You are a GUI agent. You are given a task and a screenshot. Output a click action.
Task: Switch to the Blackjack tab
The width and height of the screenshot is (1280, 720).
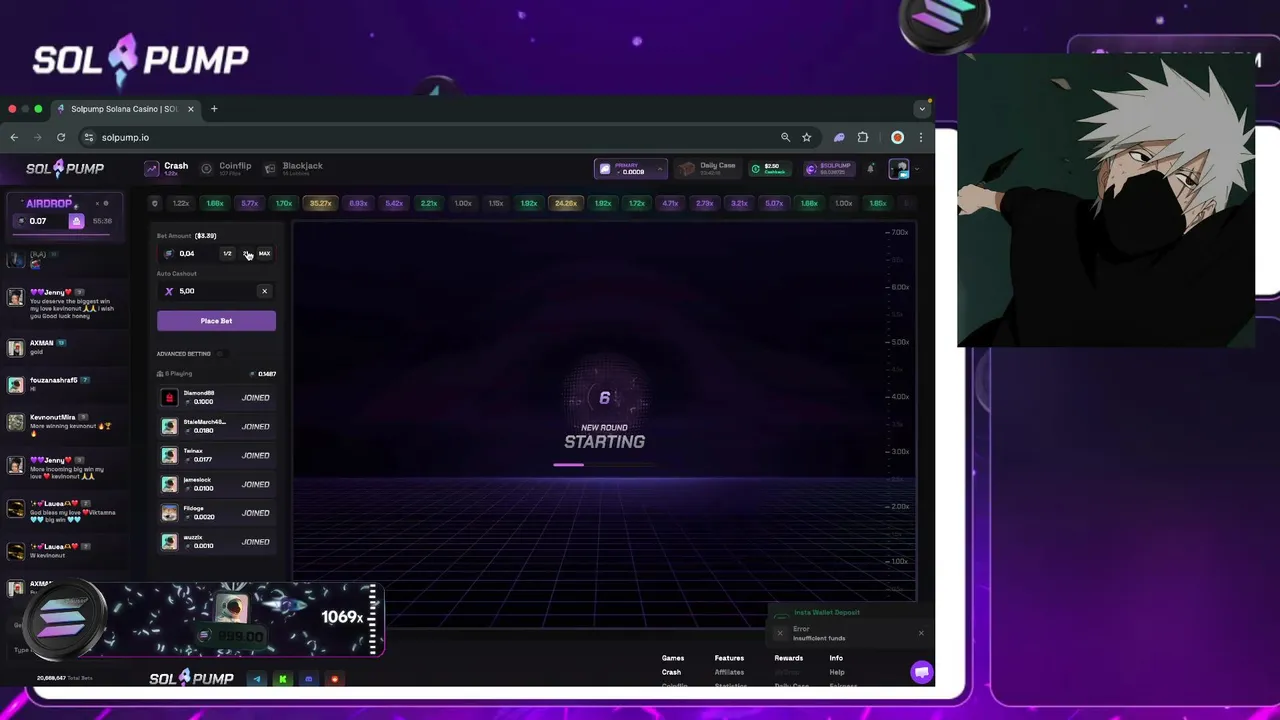click(x=293, y=169)
